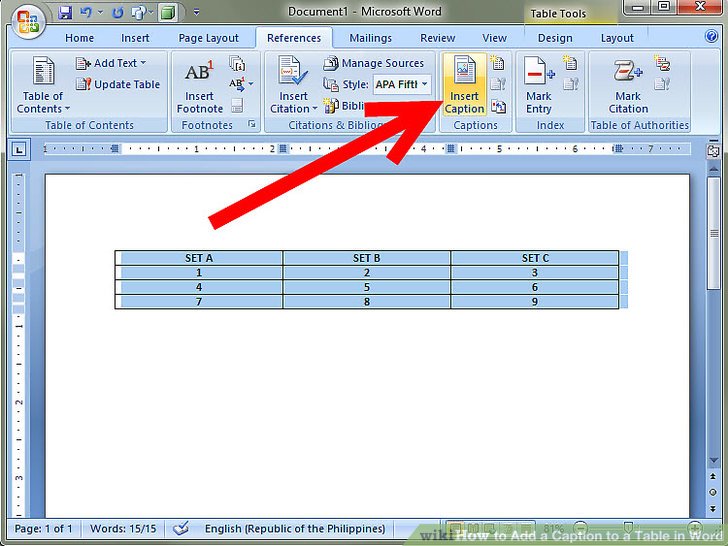Click the Update Table icon

[x=83, y=84]
